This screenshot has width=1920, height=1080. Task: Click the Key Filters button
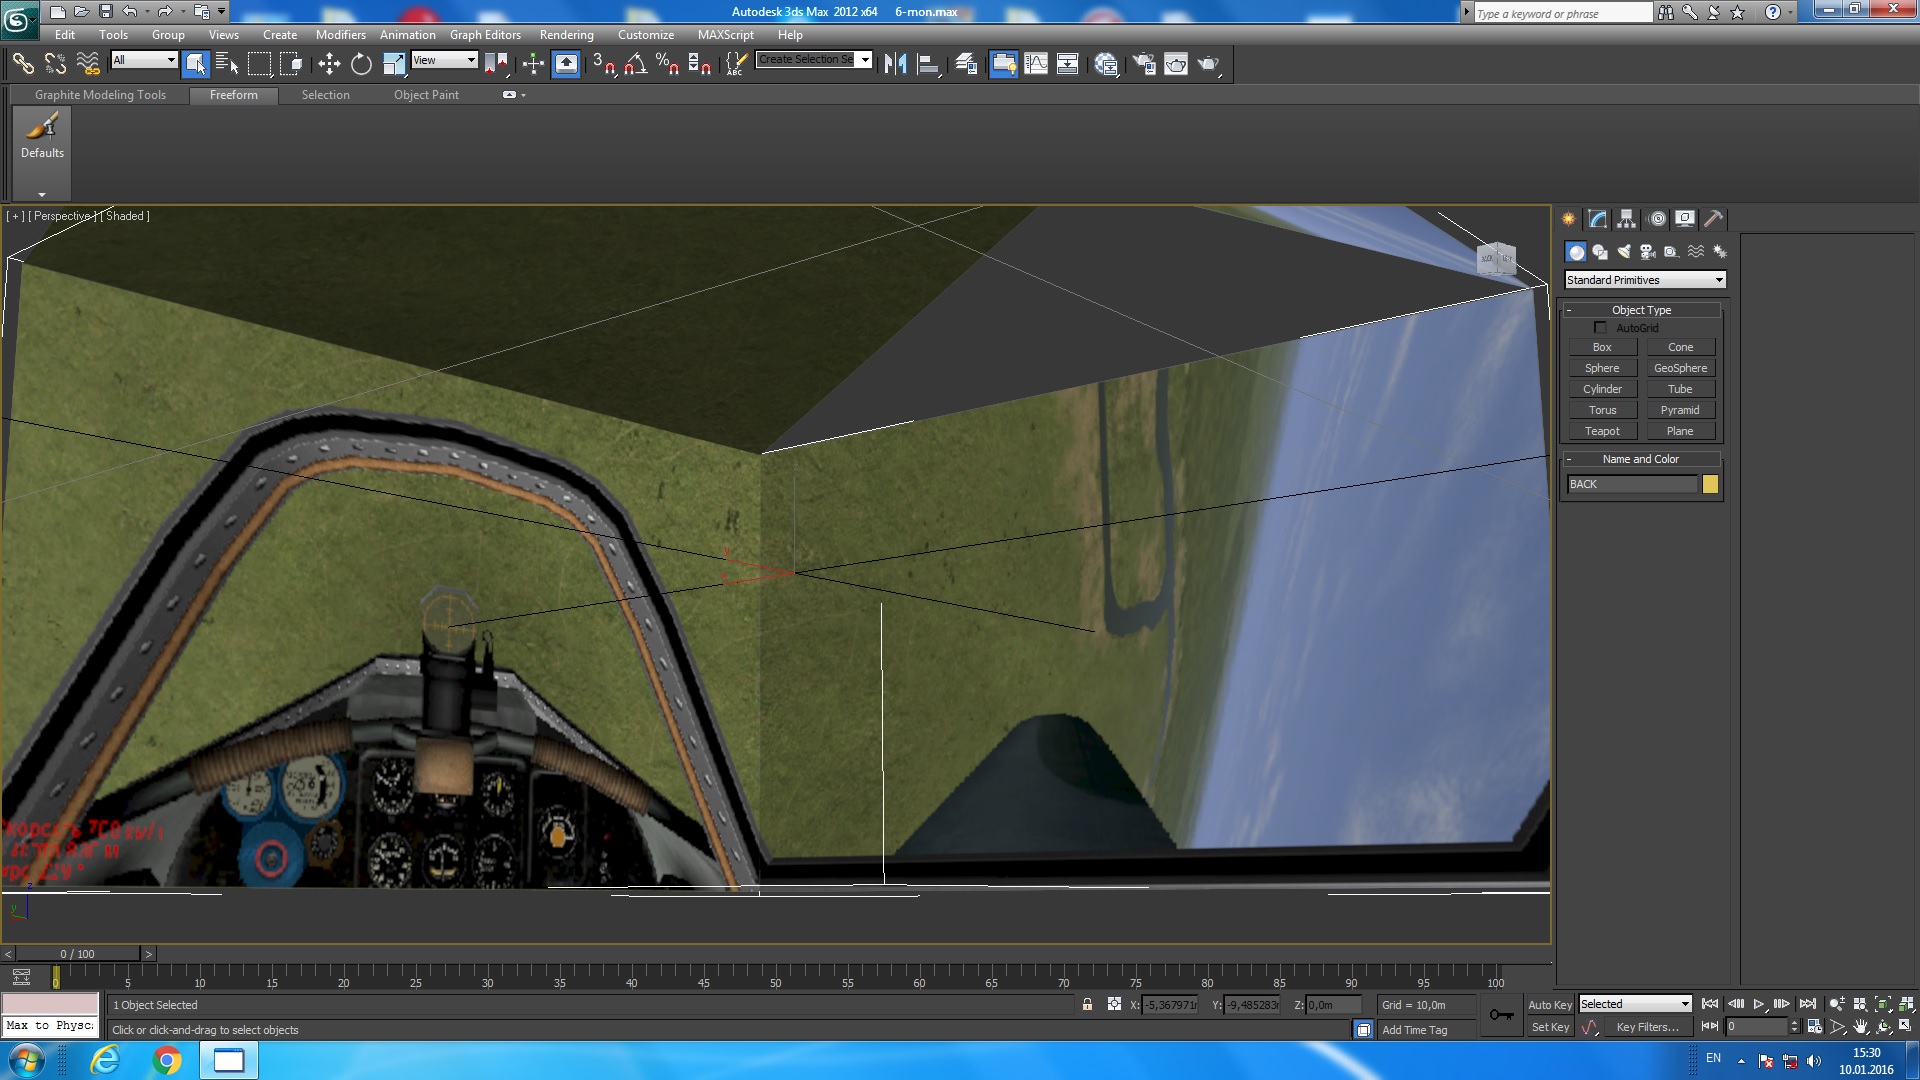click(1647, 1027)
